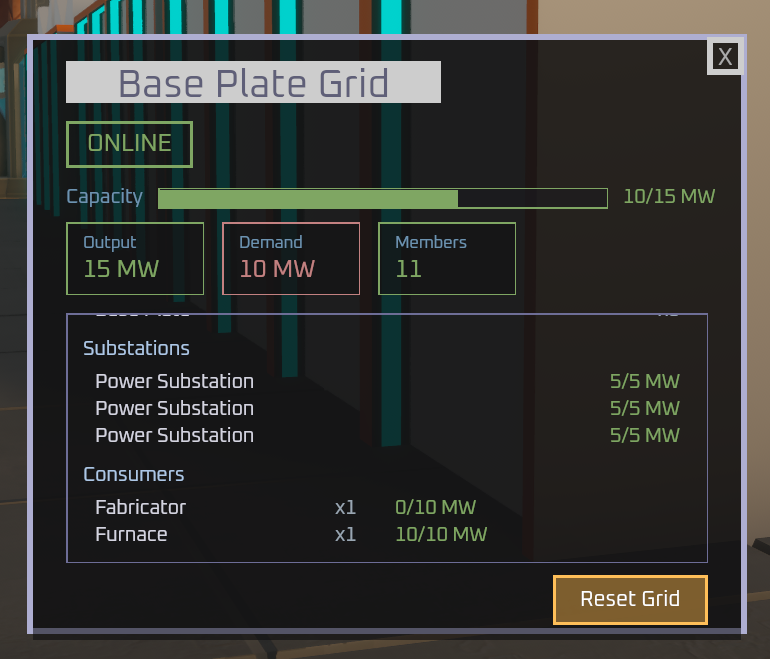Image resolution: width=770 pixels, height=659 pixels.
Task: Edit the Base Plate Grid name field
Action: point(253,82)
